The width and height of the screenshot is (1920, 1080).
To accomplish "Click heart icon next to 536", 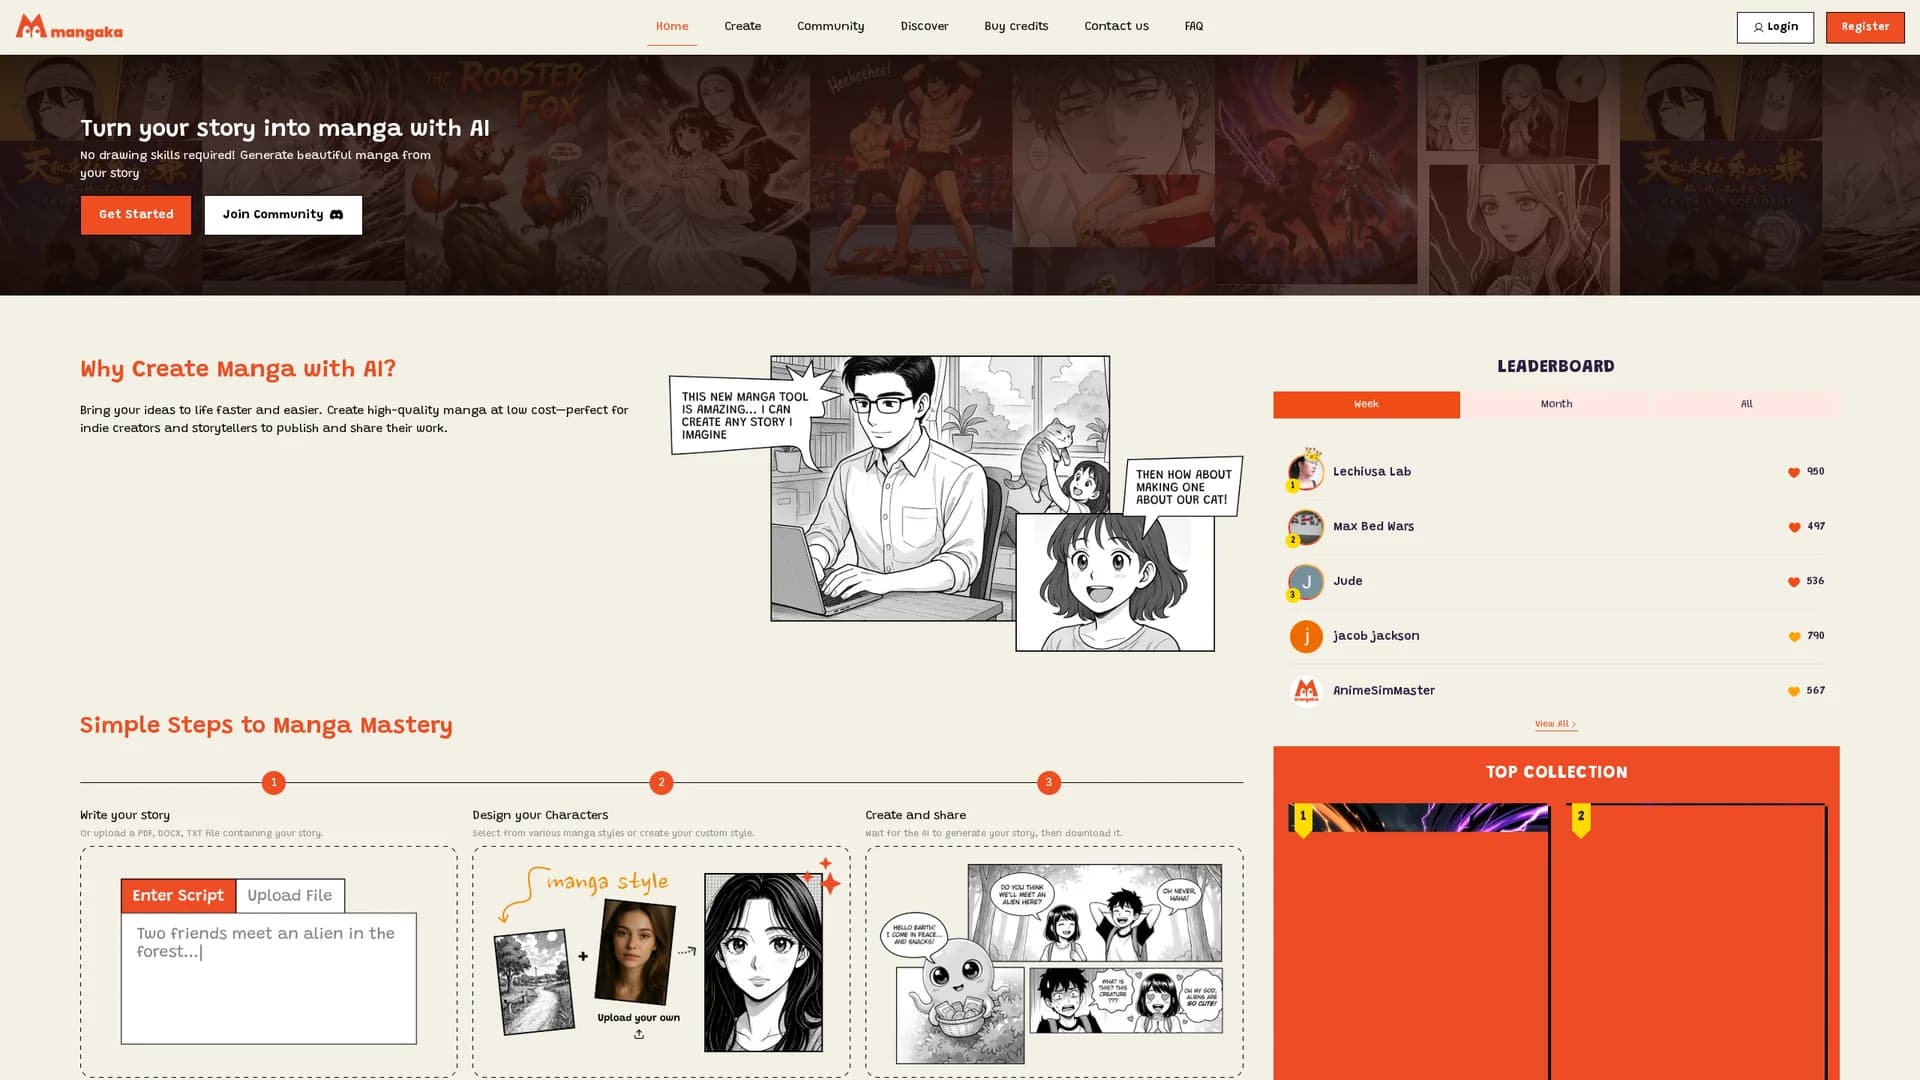I will pyautogui.click(x=1794, y=582).
